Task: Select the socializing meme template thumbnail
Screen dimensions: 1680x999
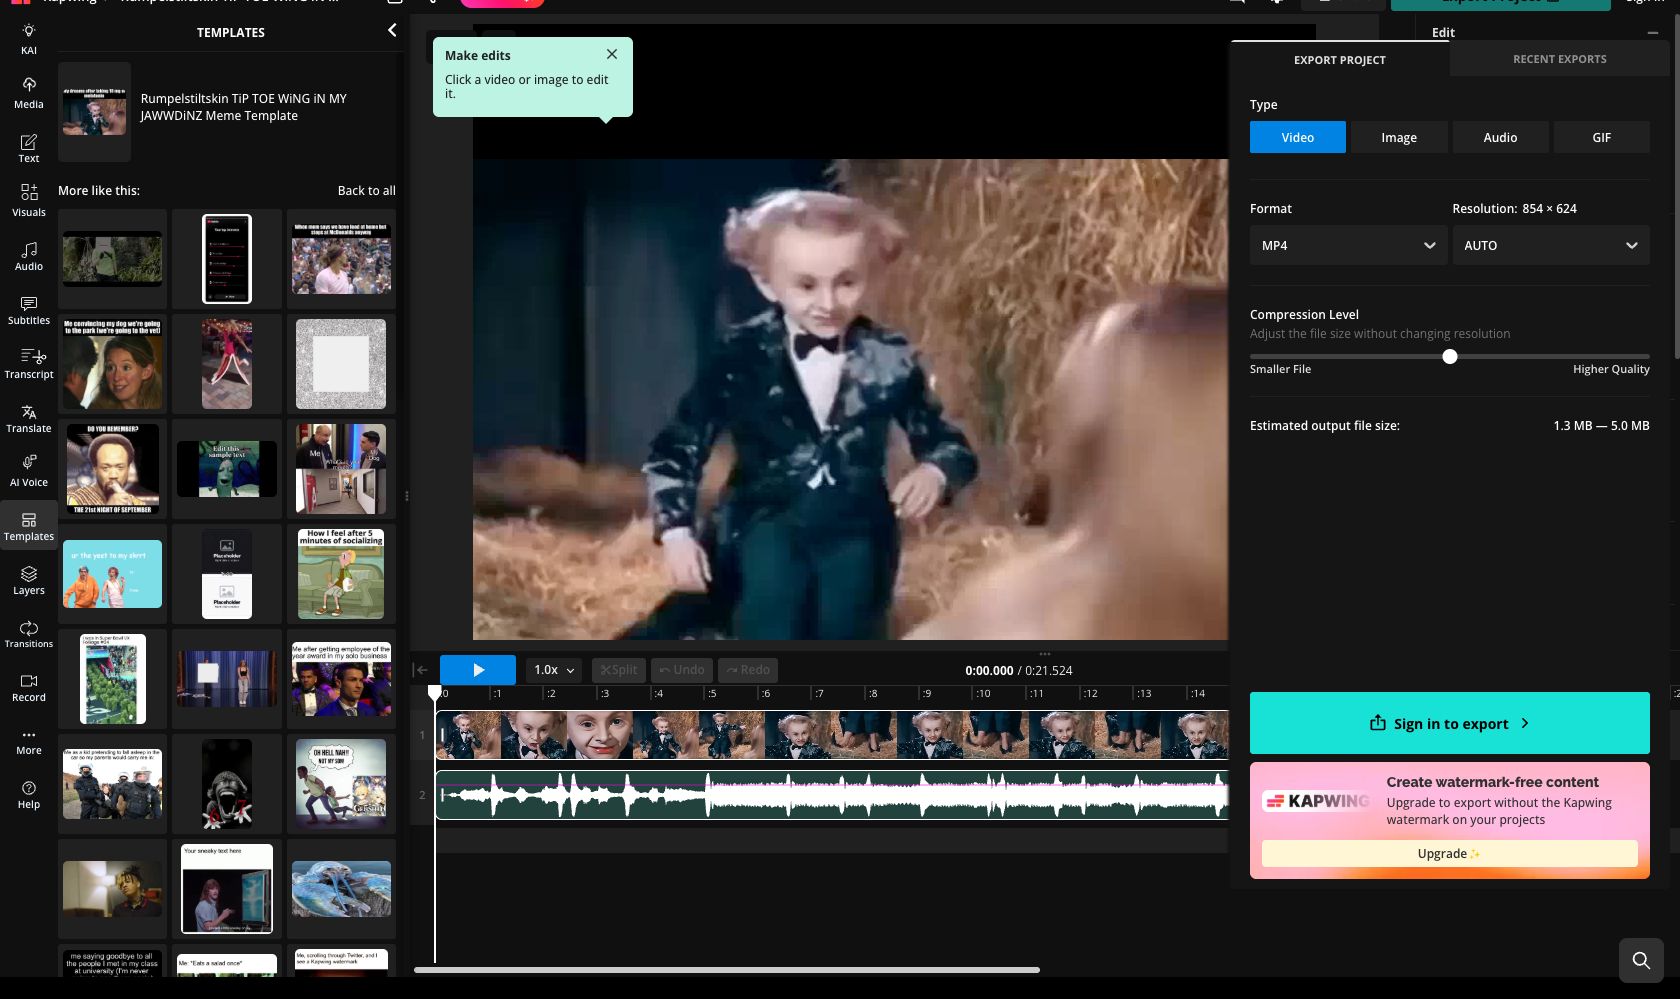Action: point(341,574)
